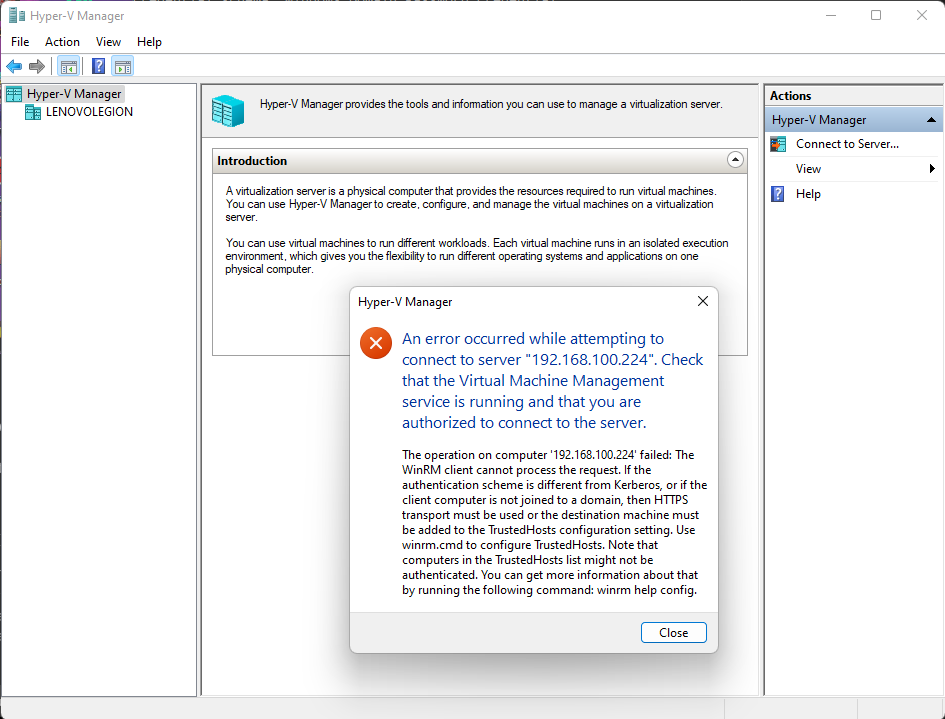Click the Forward arrow toolbar icon
945x719 pixels.
(x=37, y=66)
